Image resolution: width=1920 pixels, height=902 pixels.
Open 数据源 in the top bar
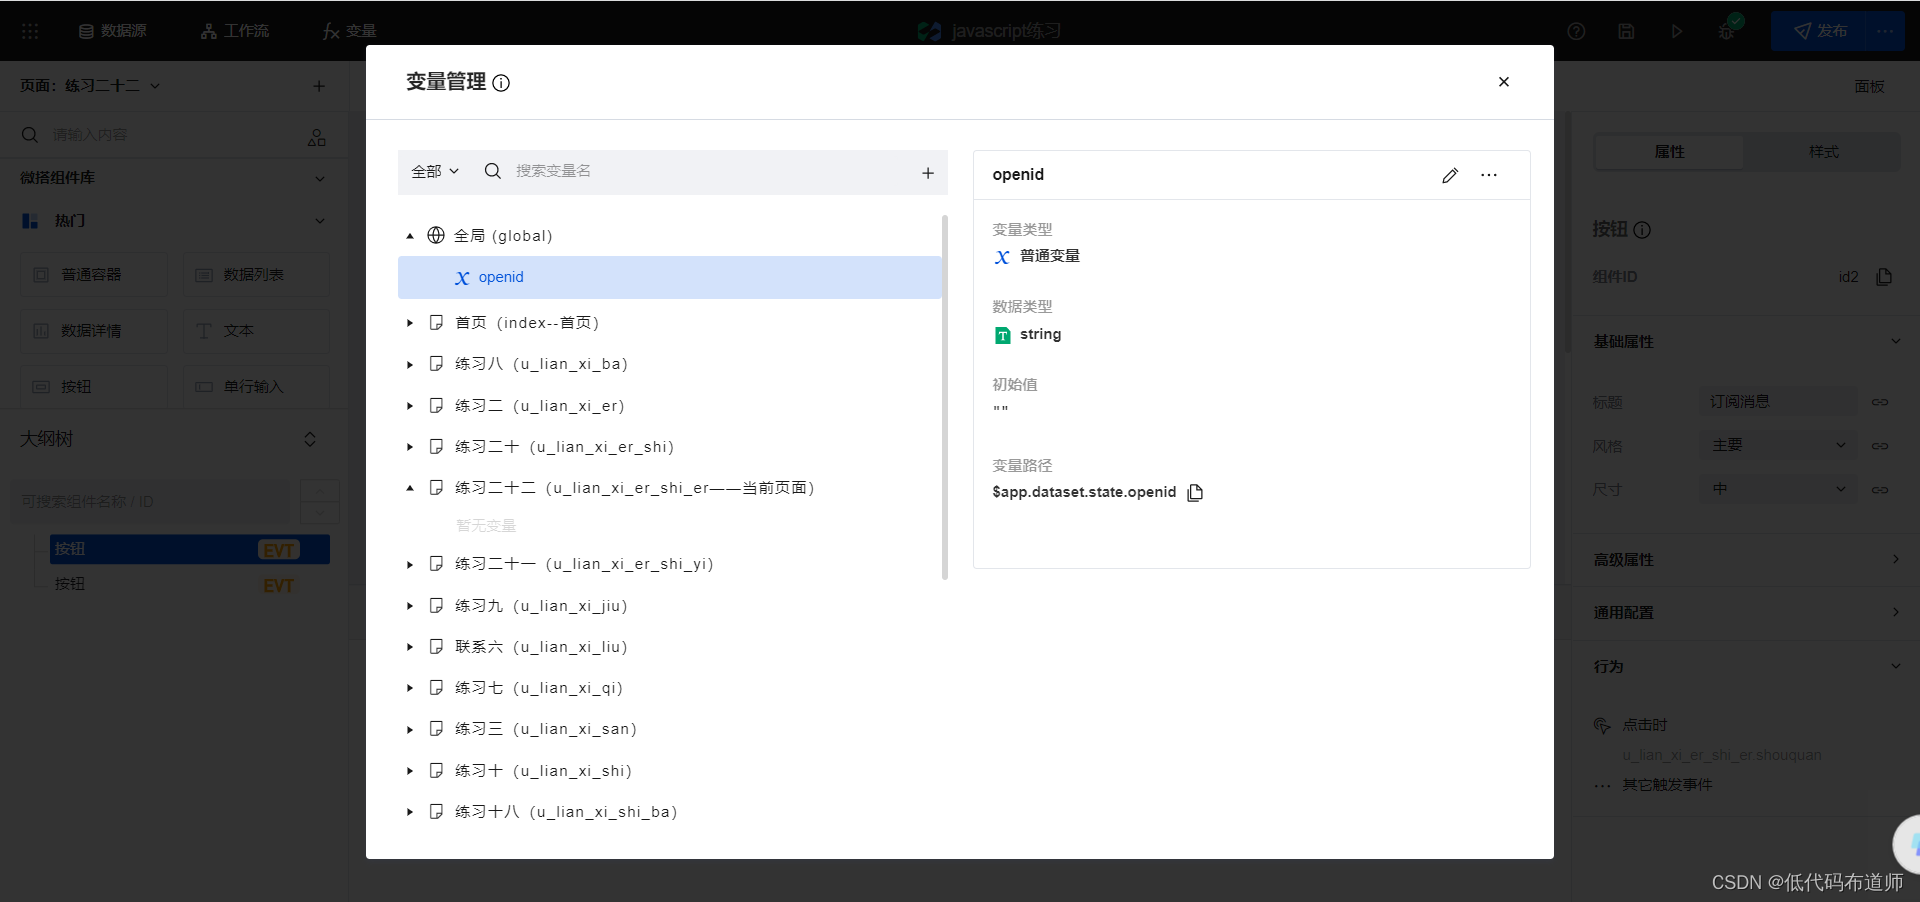pyautogui.click(x=113, y=31)
